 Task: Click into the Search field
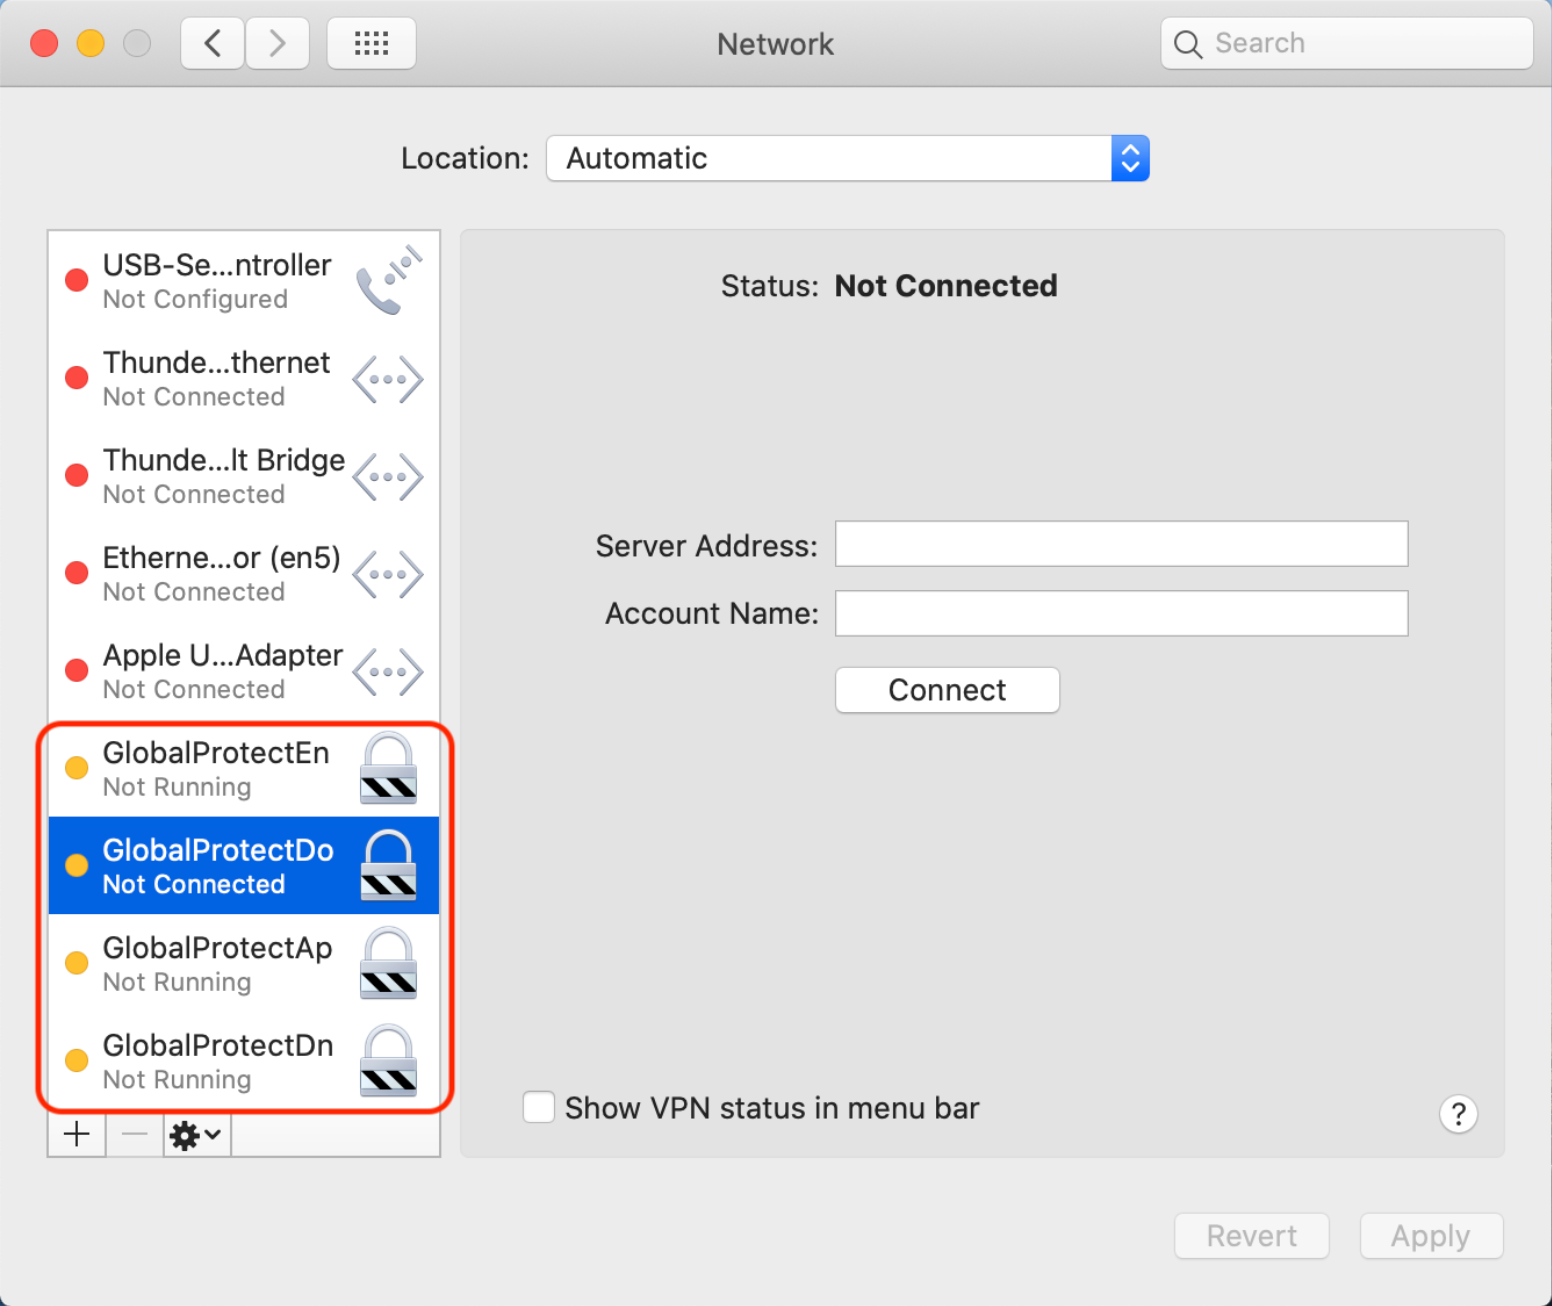click(1347, 43)
